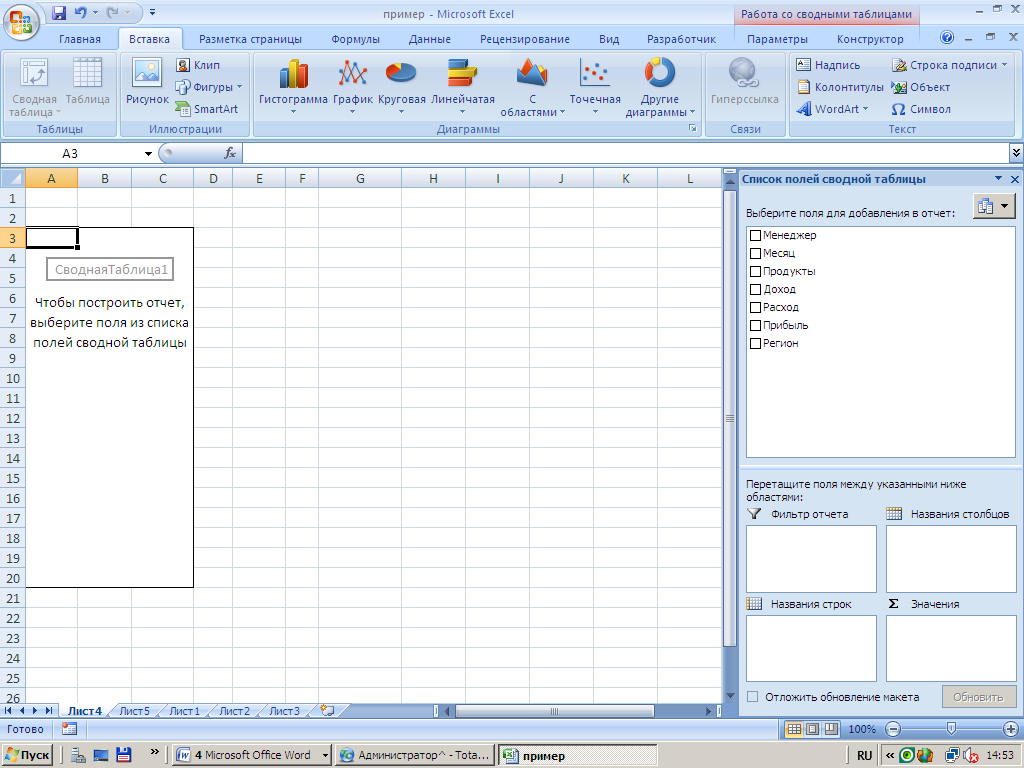Zoom out with minus button
This screenshot has height=768, width=1024.
pos(893,729)
